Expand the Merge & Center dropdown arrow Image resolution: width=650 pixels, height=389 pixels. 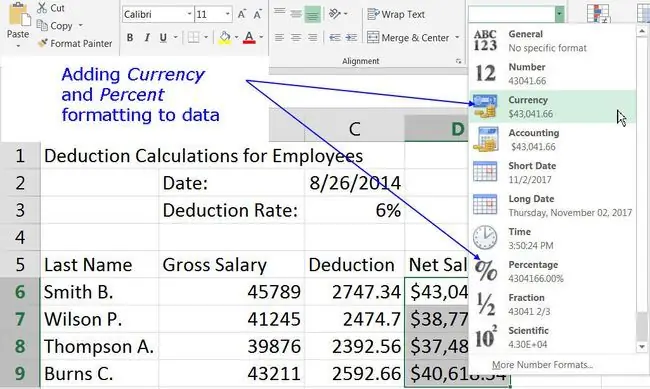pos(457,38)
